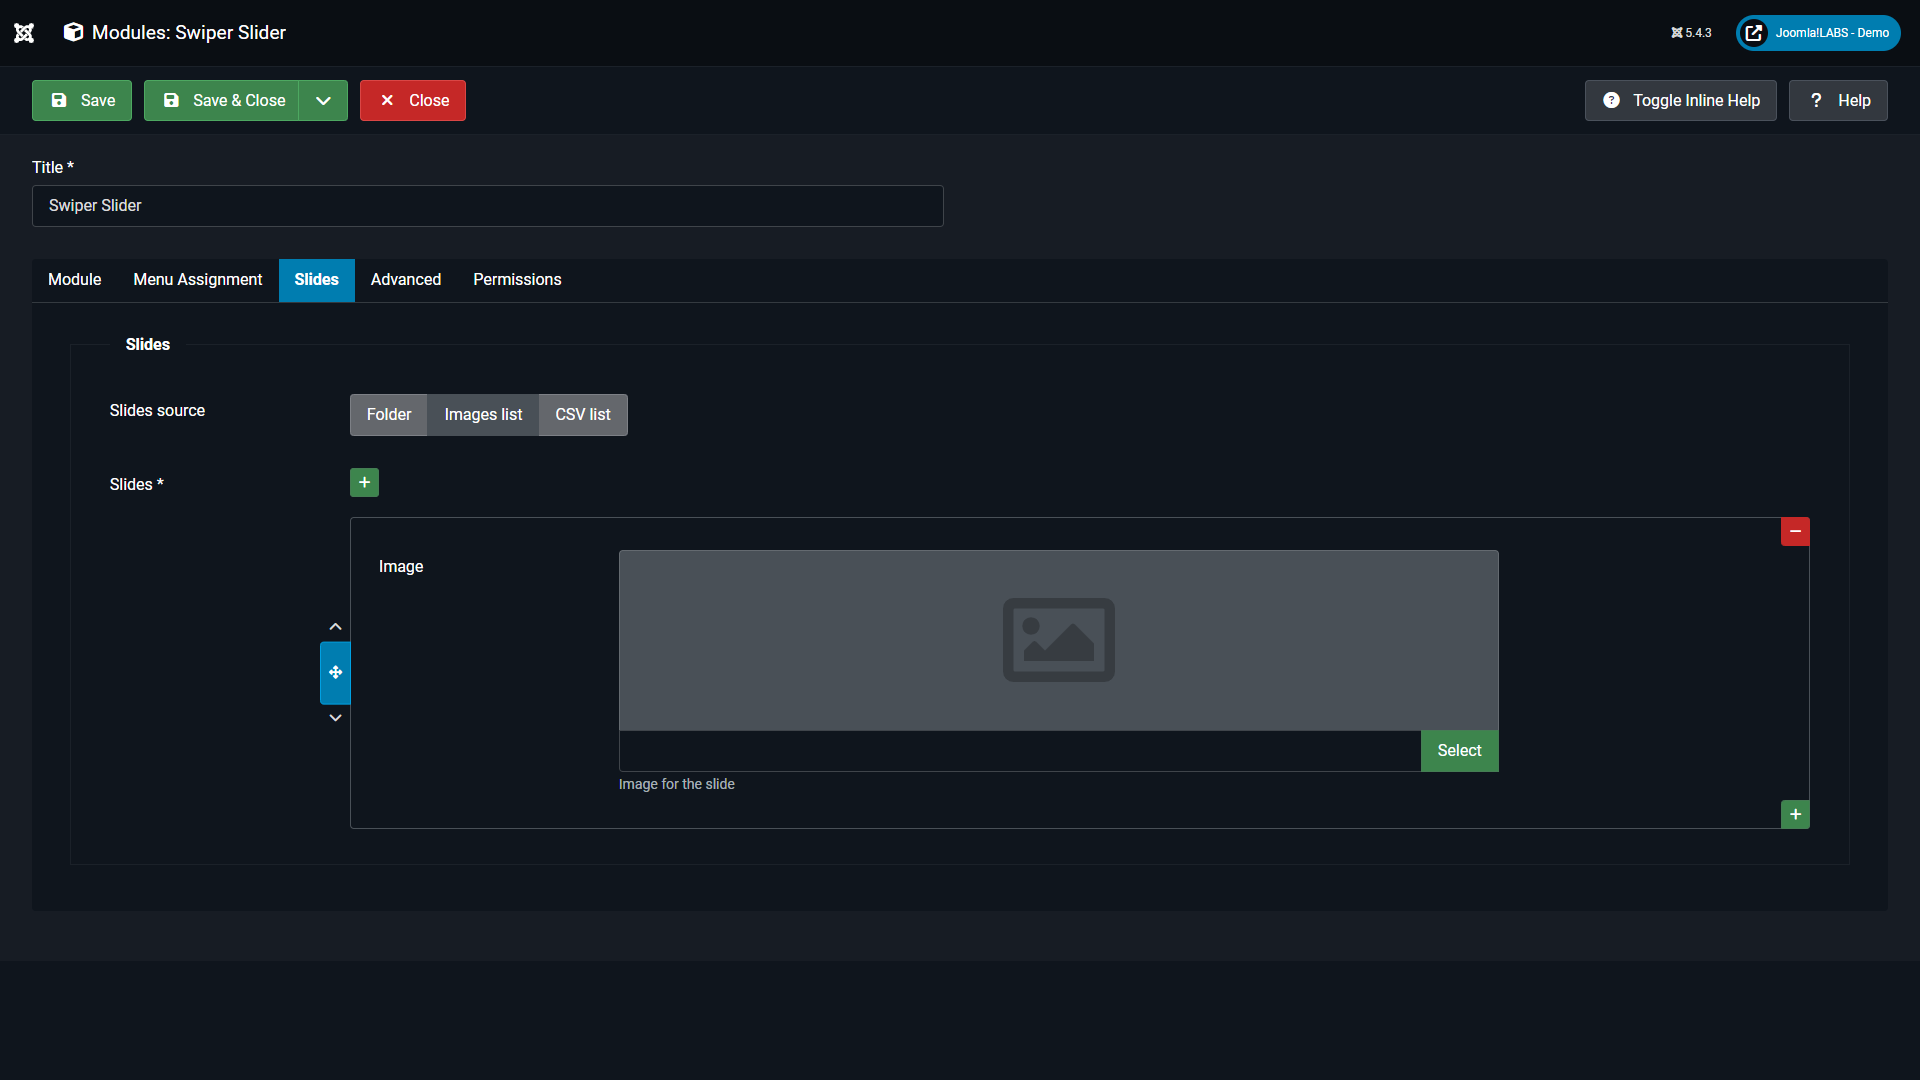Click the module cube icon in the header
This screenshot has height=1080, width=1920.
point(72,32)
